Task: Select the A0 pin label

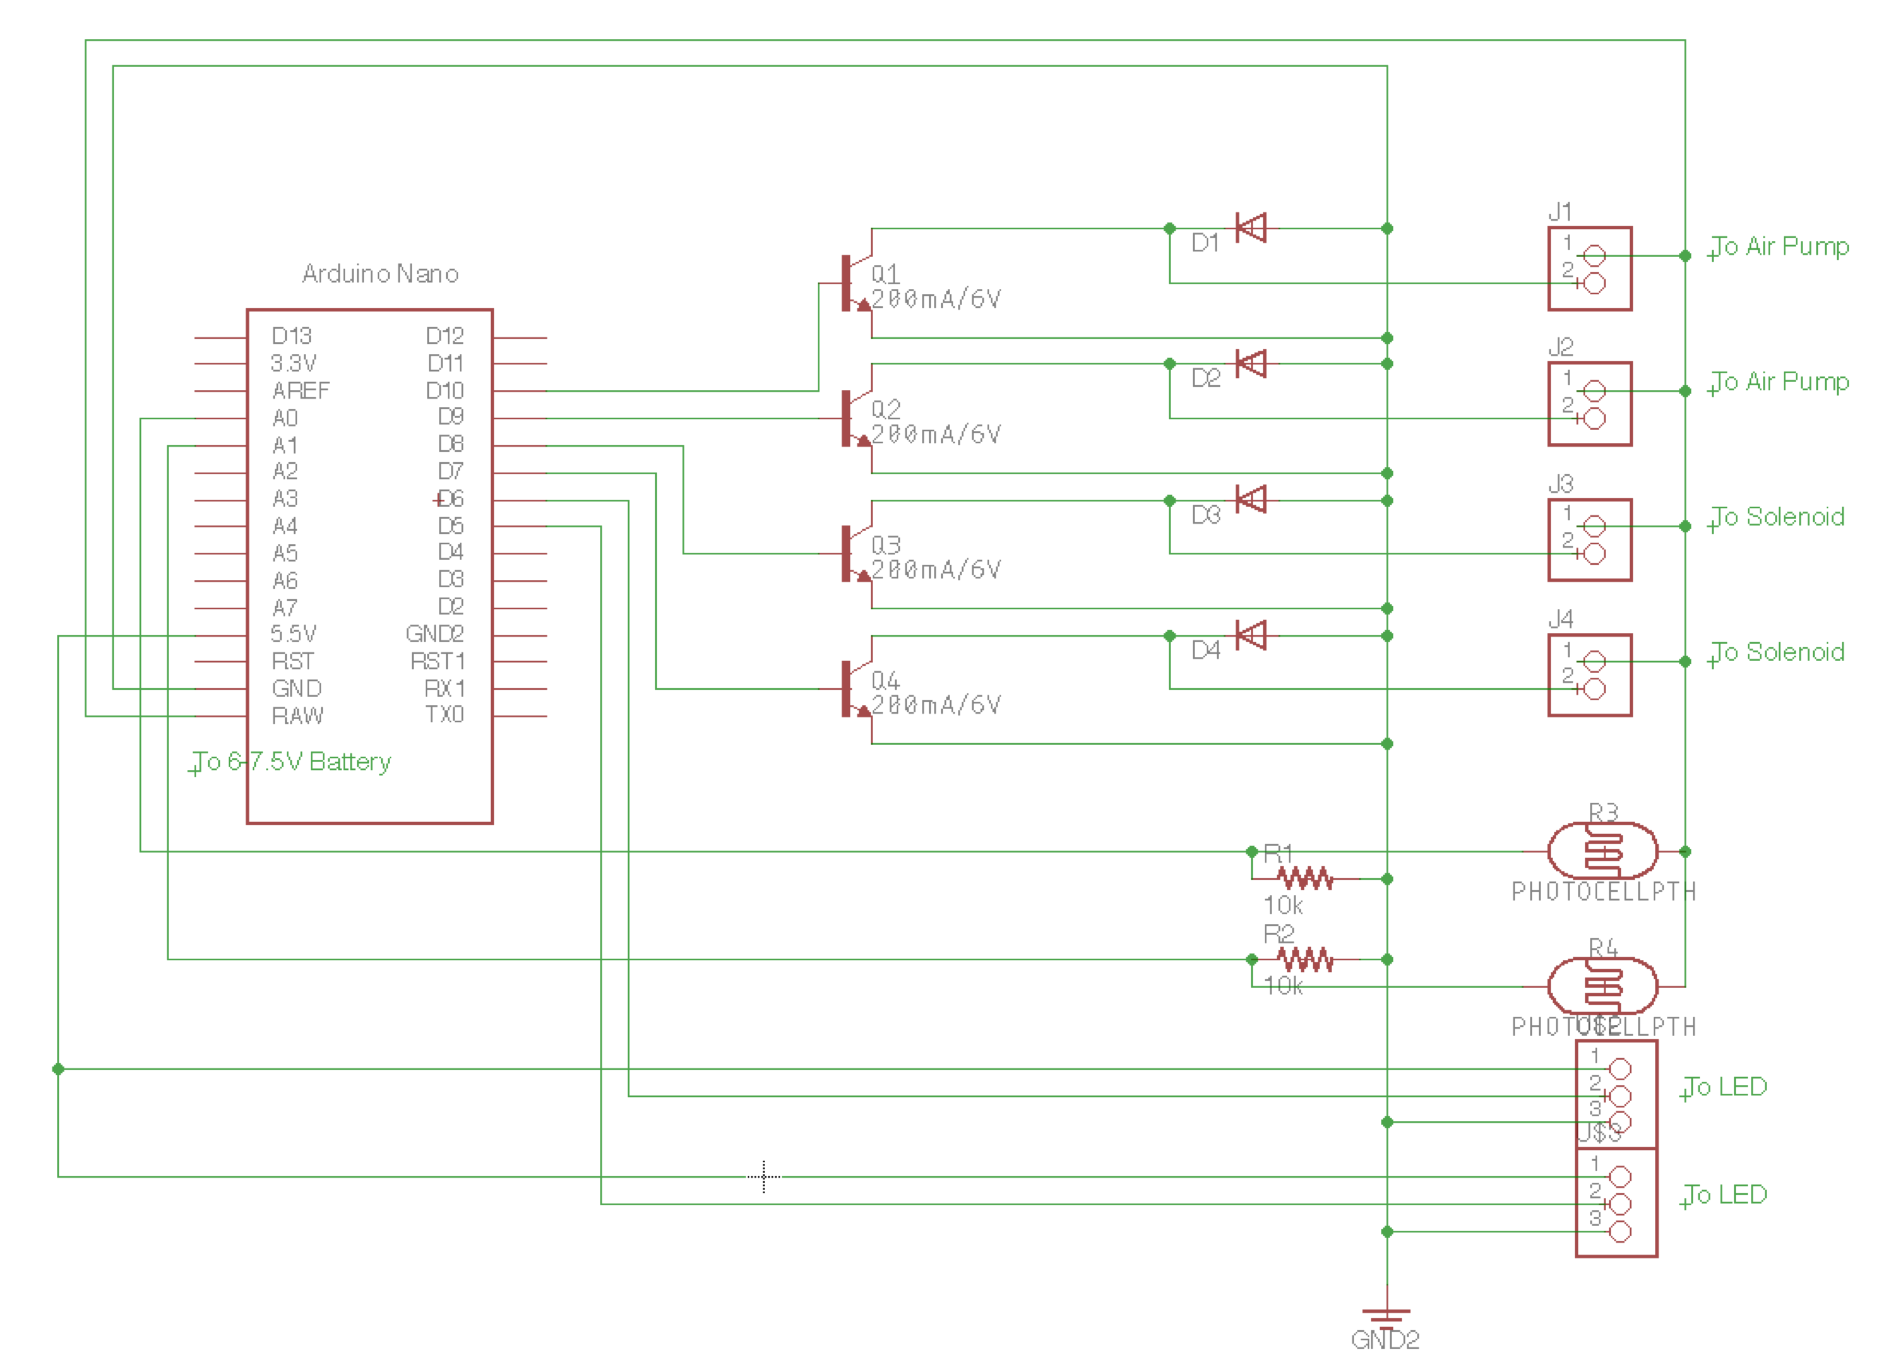Action: click(285, 418)
